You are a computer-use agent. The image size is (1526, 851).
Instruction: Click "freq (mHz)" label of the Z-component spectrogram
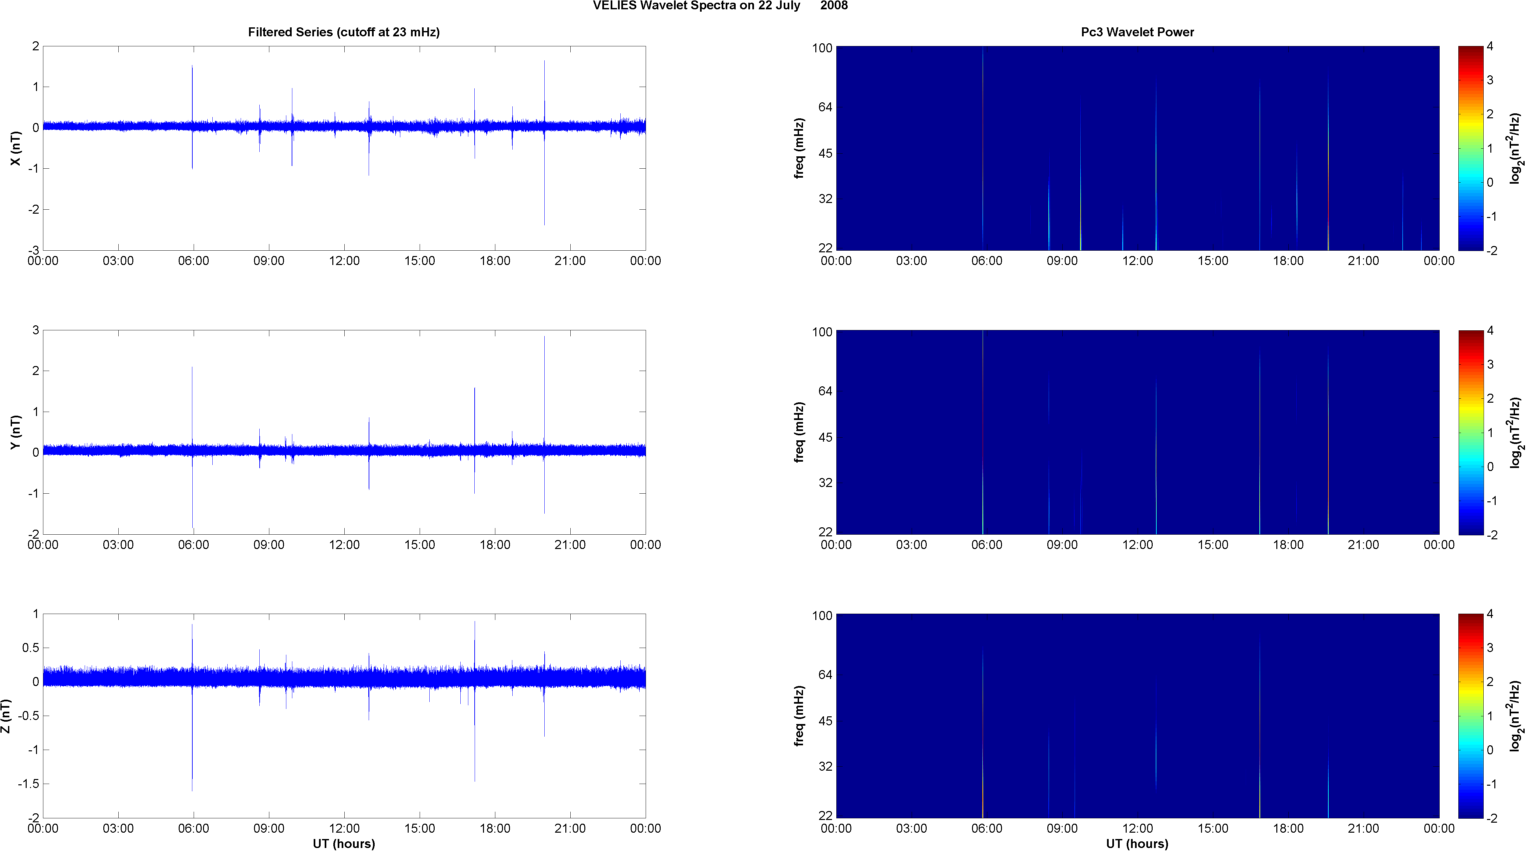coord(800,716)
